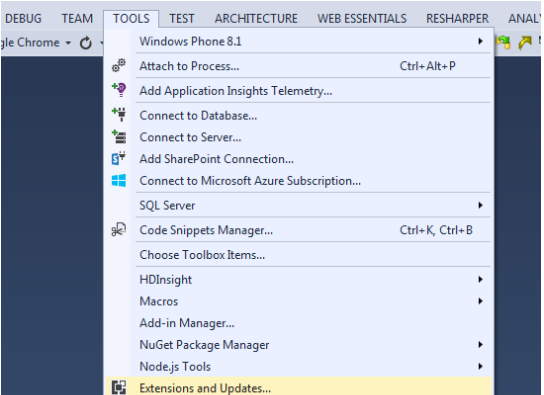Click the Connect to Database plug icon

point(119,114)
